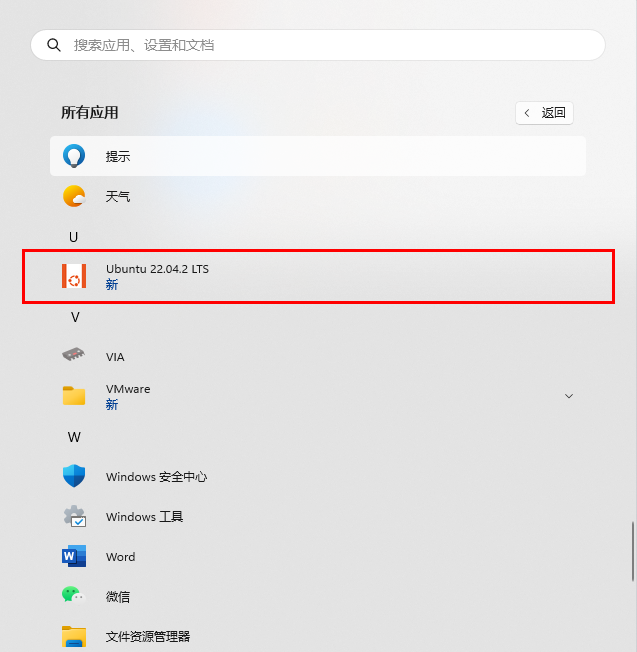
Task: Click the search apps and settings field
Action: (x=318, y=45)
